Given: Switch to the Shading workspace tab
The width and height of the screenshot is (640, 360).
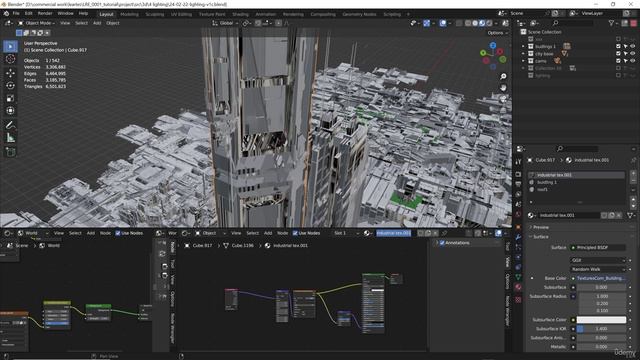Looking at the screenshot, I should pos(240,14).
